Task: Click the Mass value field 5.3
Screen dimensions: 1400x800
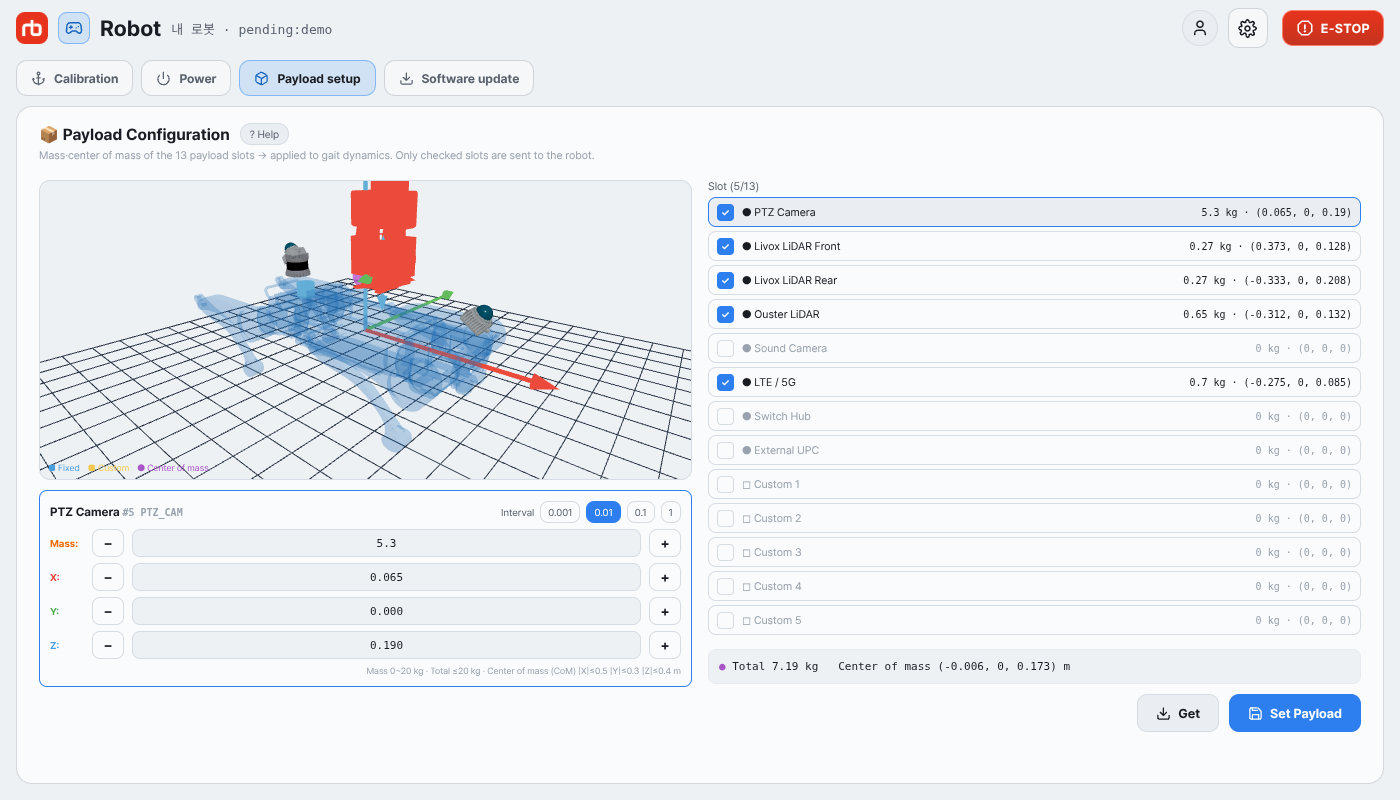Action: pos(386,543)
